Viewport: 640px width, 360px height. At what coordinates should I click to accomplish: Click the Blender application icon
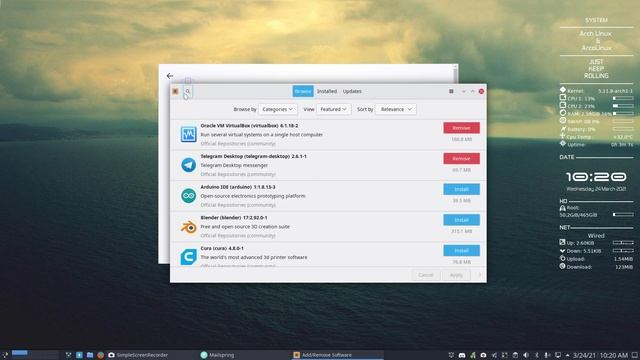[188, 227]
